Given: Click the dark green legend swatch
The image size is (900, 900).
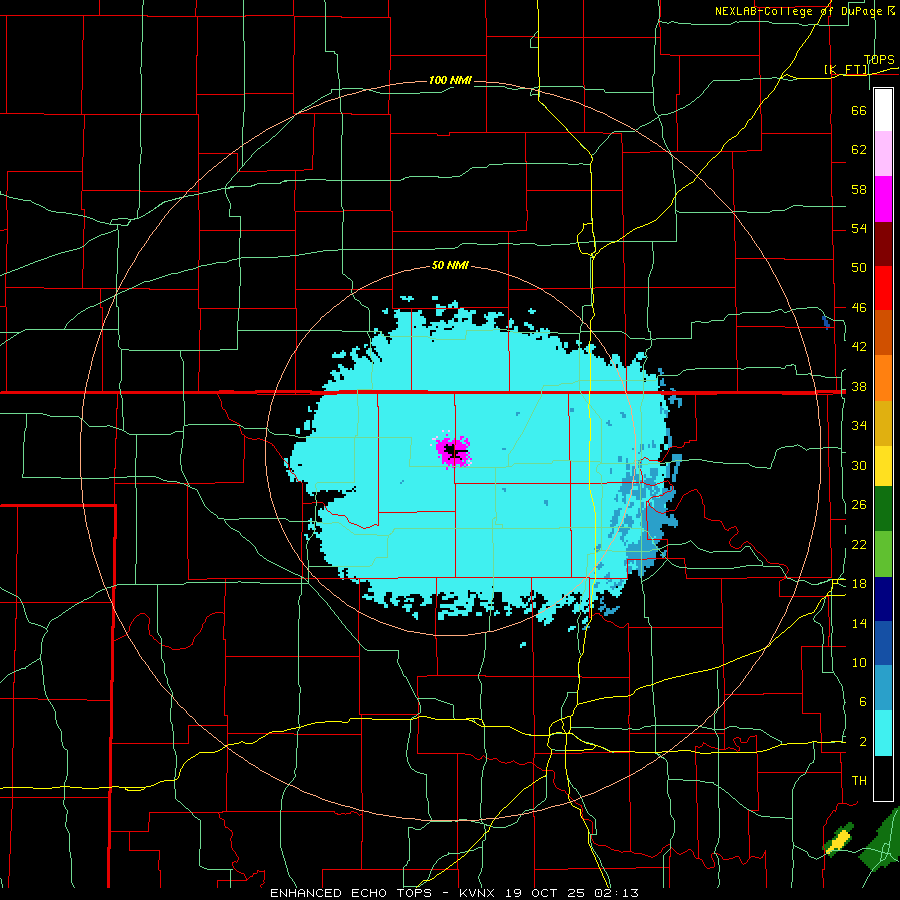Looking at the screenshot, I should (883, 509).
